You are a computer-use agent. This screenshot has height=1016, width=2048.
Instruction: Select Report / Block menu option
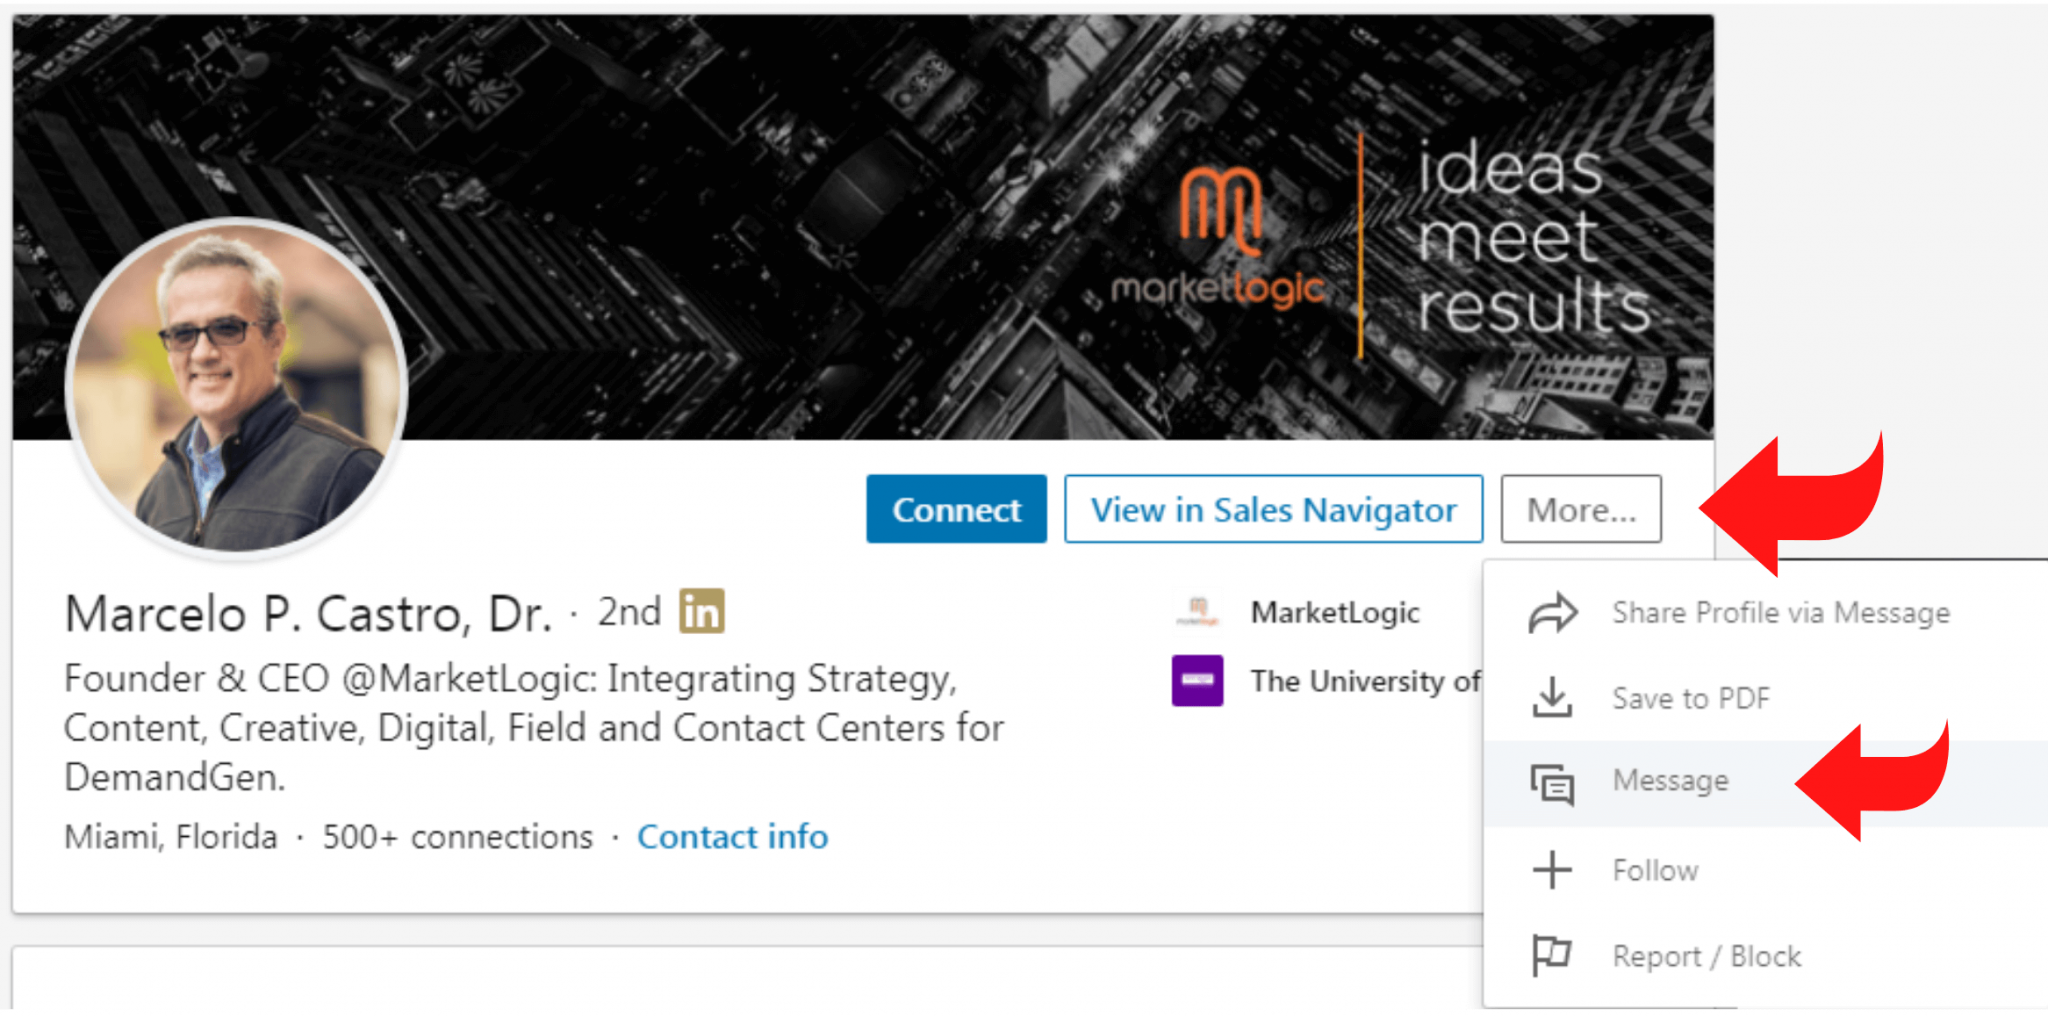(1707, 955)
